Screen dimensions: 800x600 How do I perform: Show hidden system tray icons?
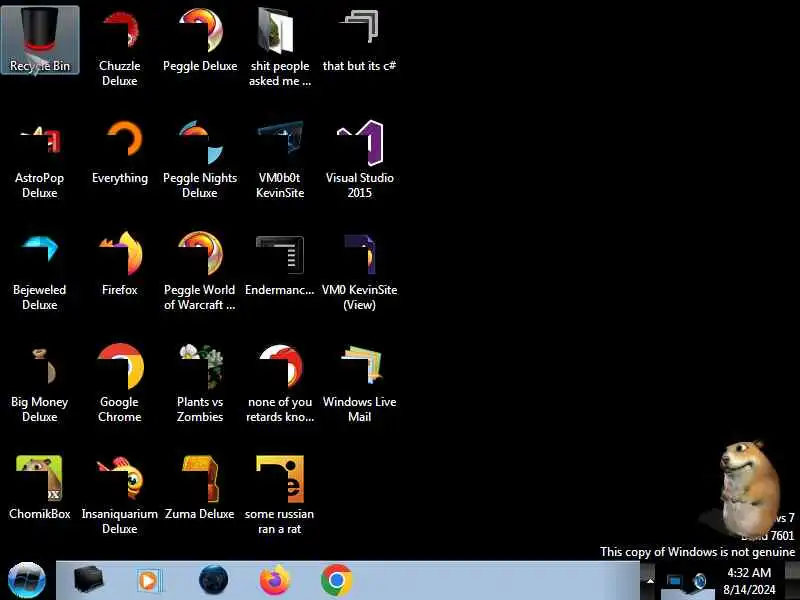pyautogui.click(x=650, y=581)
